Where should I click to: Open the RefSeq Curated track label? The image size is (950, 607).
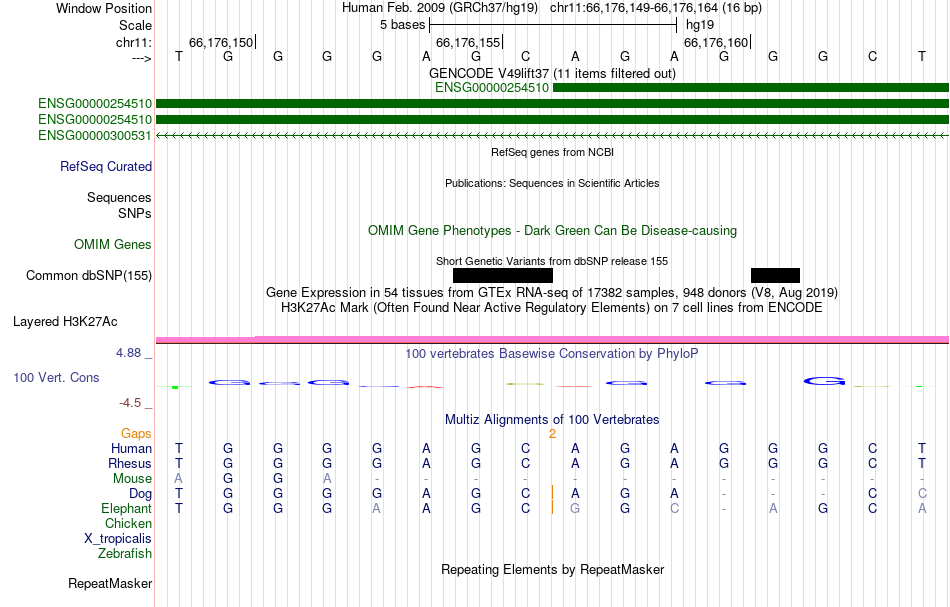click(x=105, y=167)
